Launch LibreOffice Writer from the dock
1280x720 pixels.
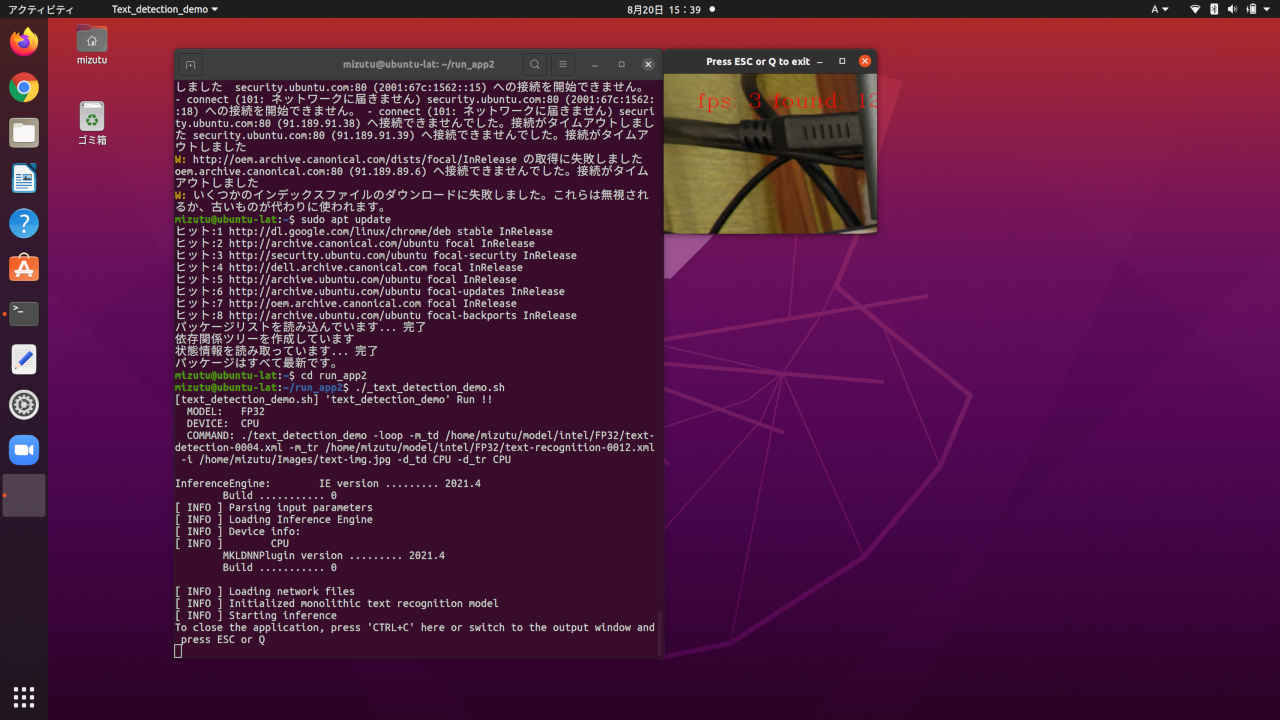(24, 178)
